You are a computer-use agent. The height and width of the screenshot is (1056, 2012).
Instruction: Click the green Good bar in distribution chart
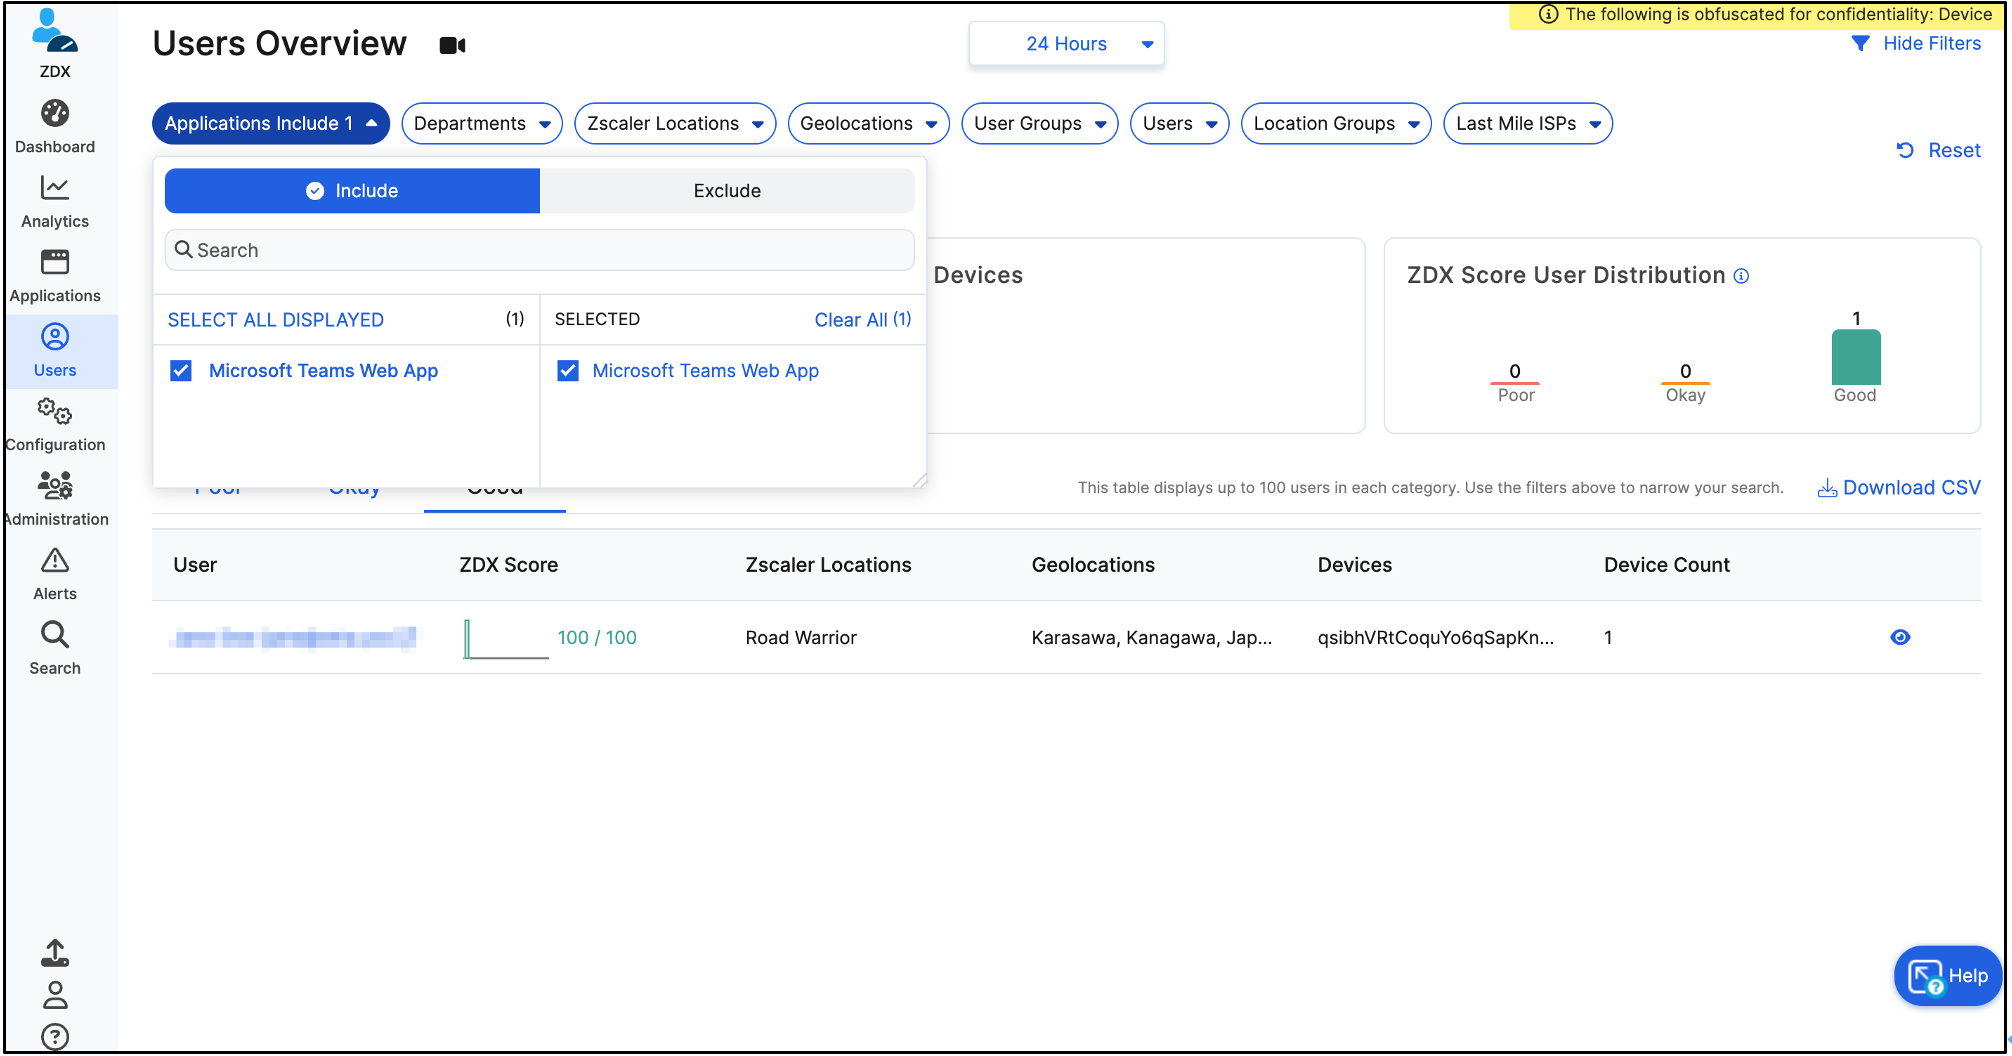(x=1856, y=357)
